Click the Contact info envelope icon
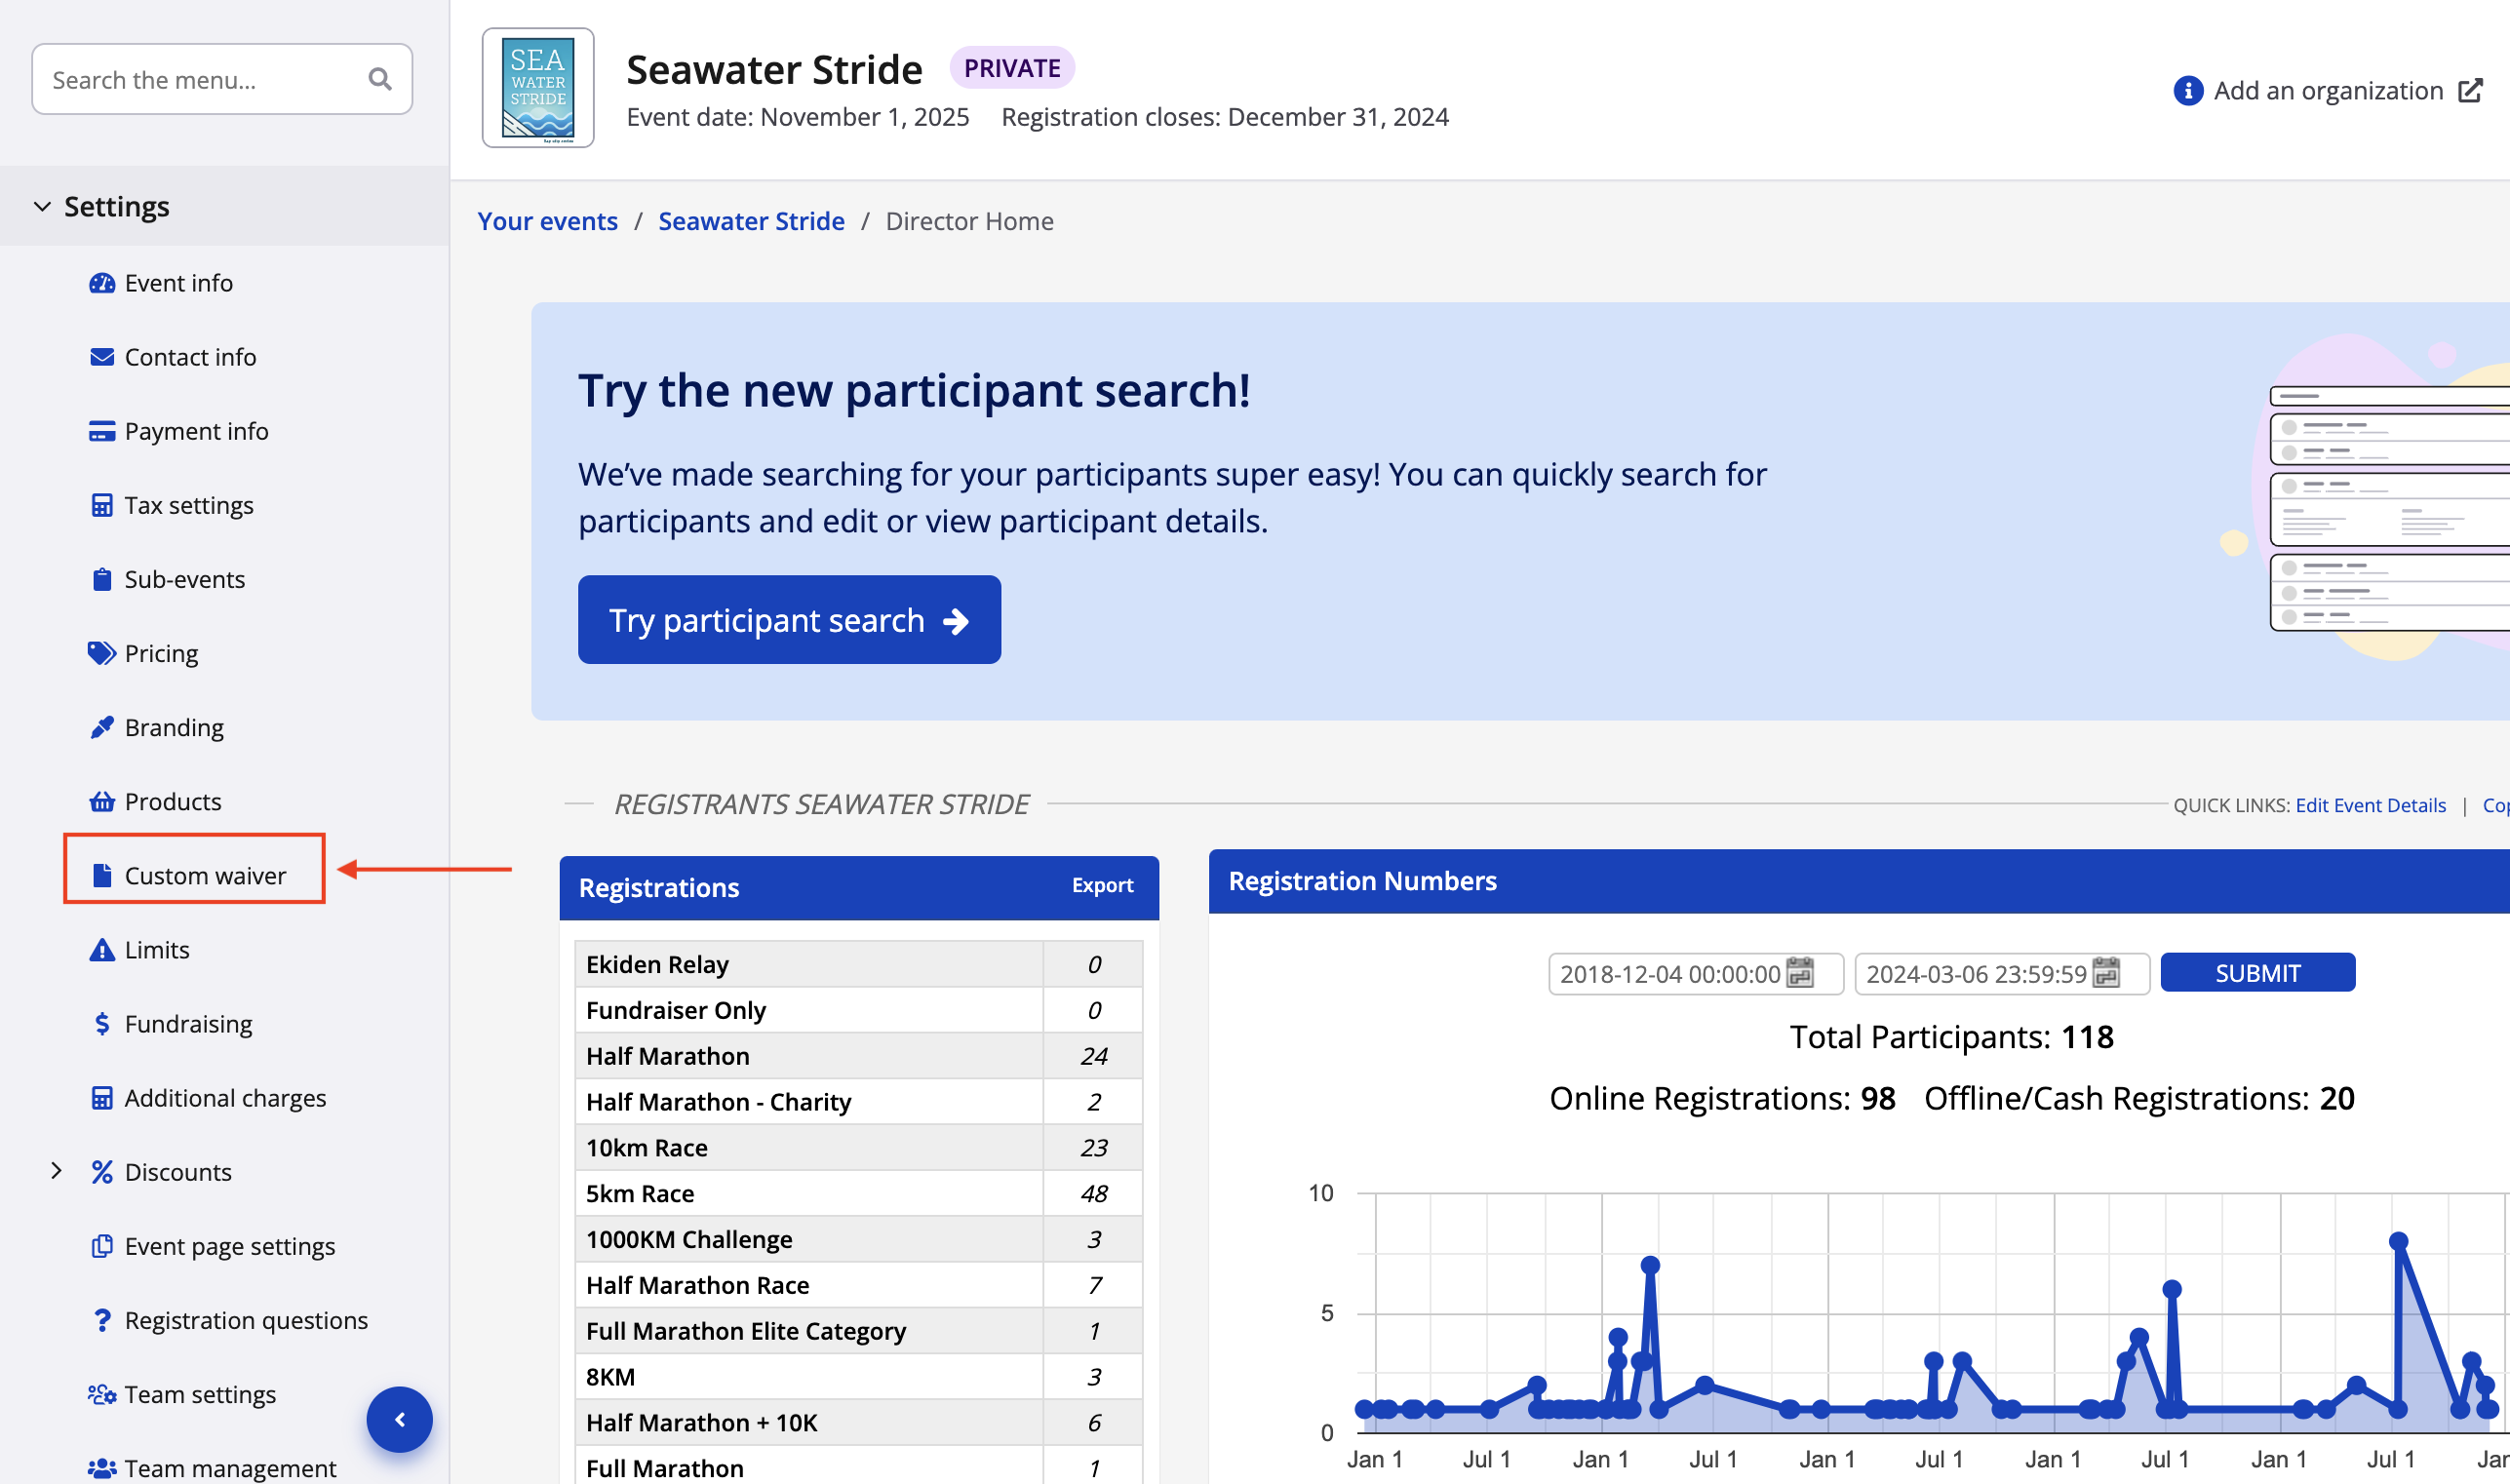 (x=102, y=357)
